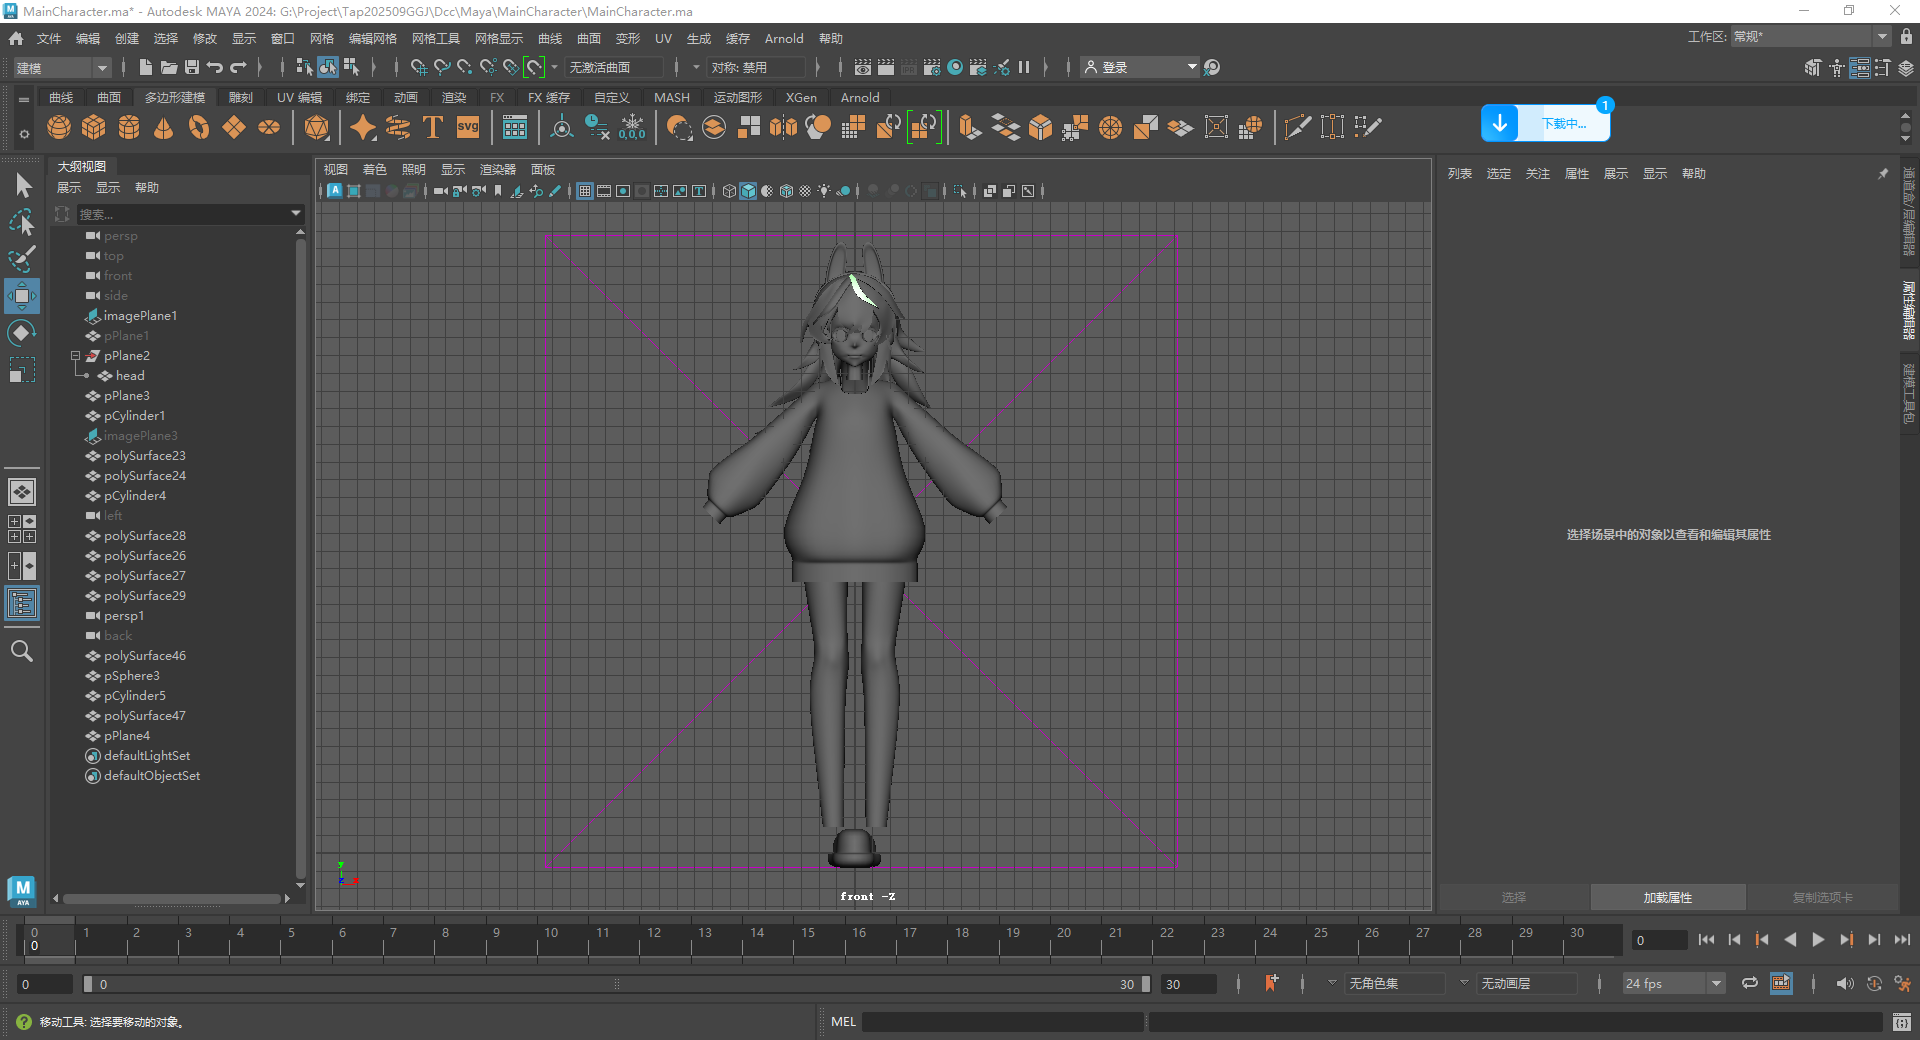
Task: Click the undo arrow icon
Action: coord(214,67)
